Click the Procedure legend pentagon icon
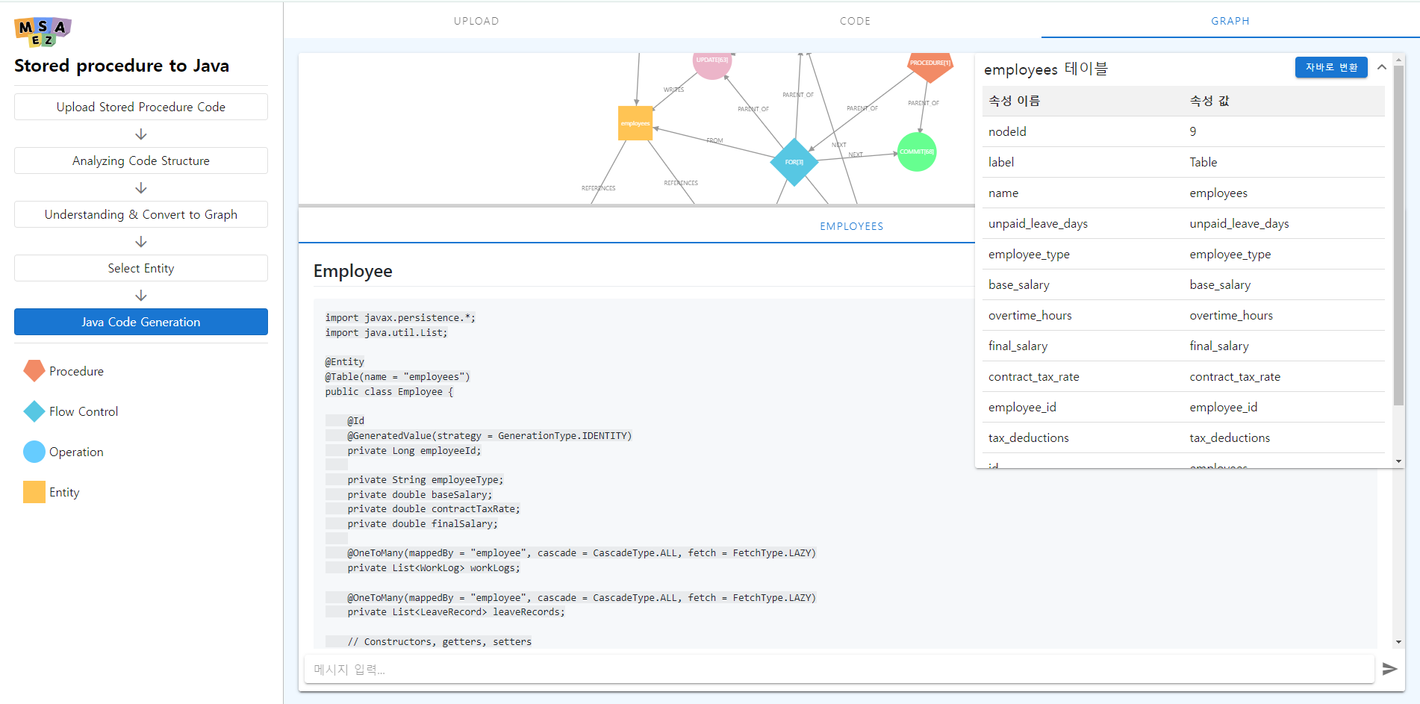 (34, 371)
